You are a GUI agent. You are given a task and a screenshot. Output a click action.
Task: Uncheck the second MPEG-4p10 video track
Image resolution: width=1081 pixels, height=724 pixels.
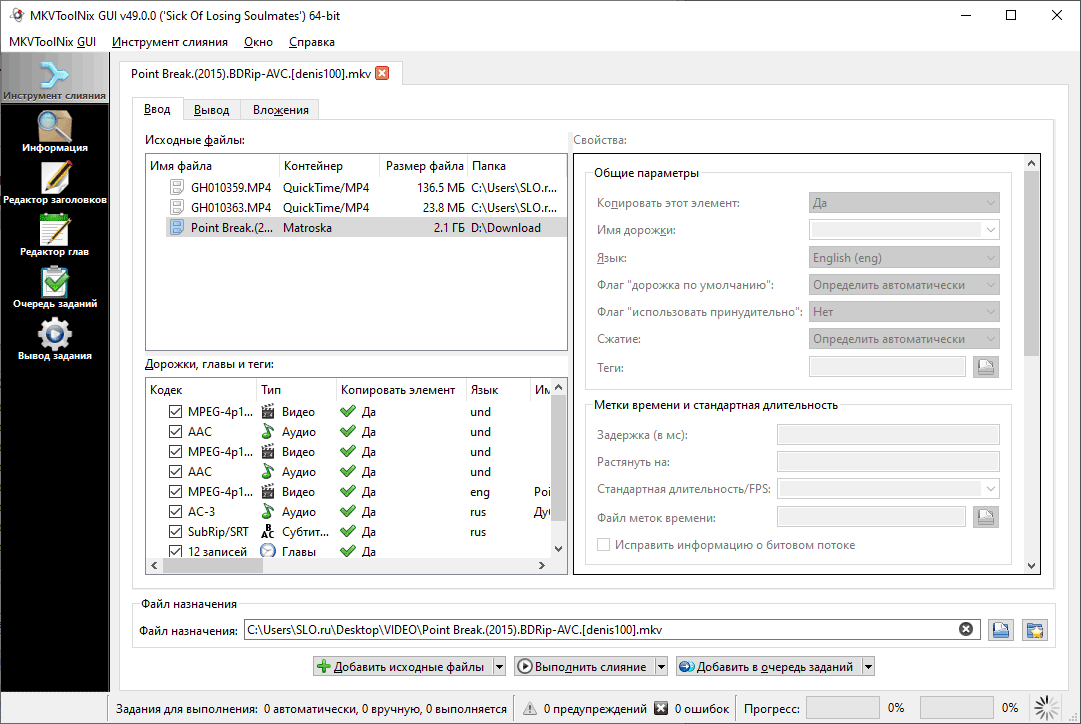[175, 452]
